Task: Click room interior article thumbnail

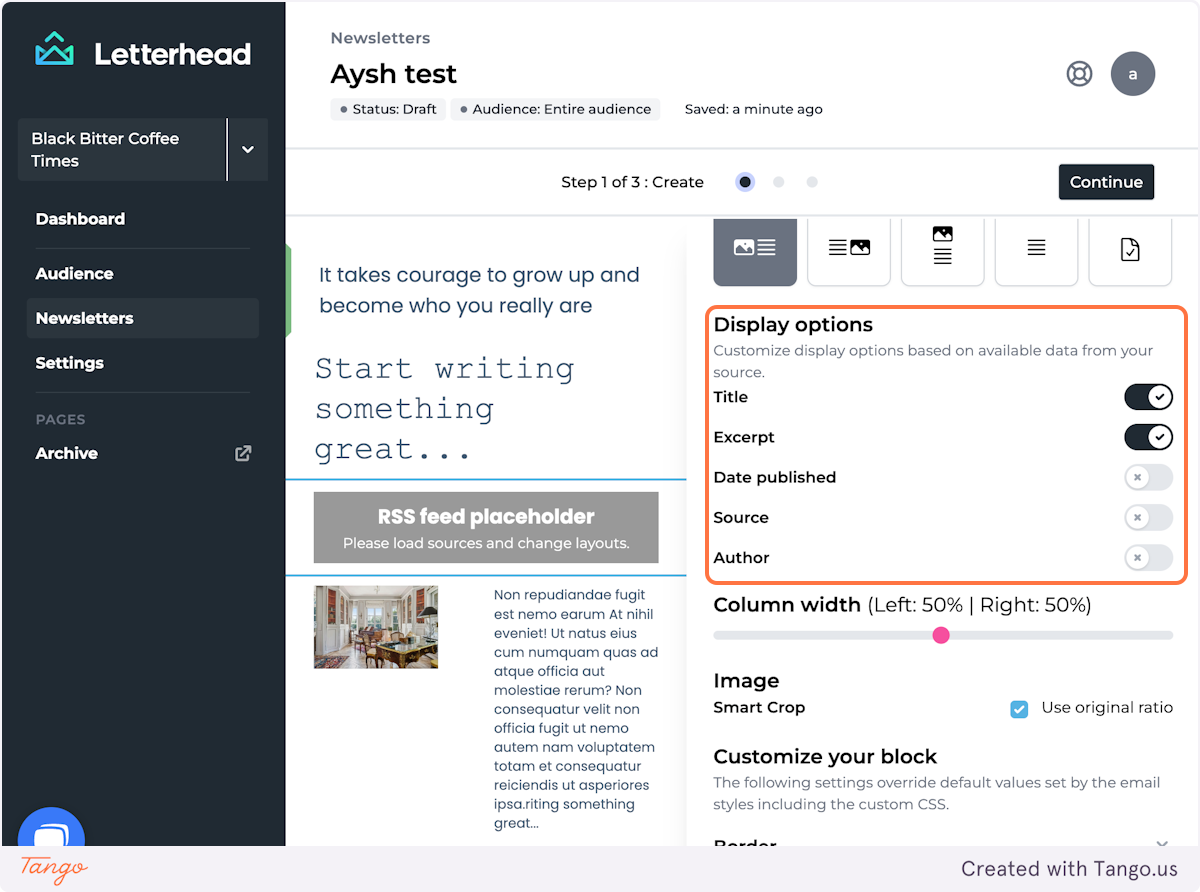Action: pos(376,627)
